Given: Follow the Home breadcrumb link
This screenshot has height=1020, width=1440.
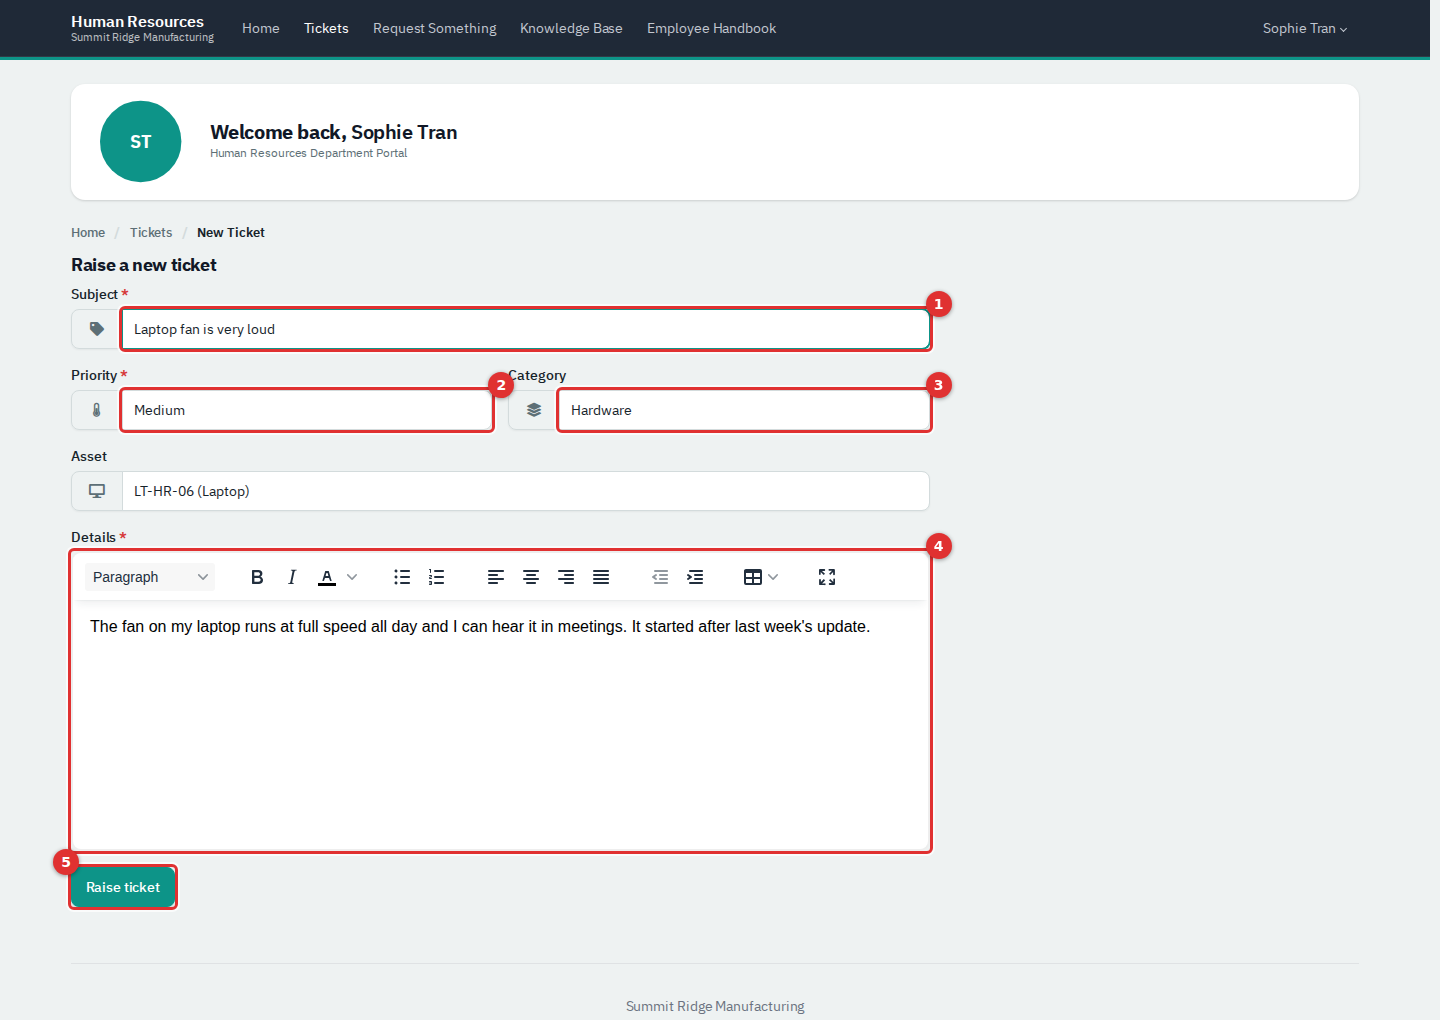Looking at the screenshot, I should pyautogui.click(x=88, y=232).
